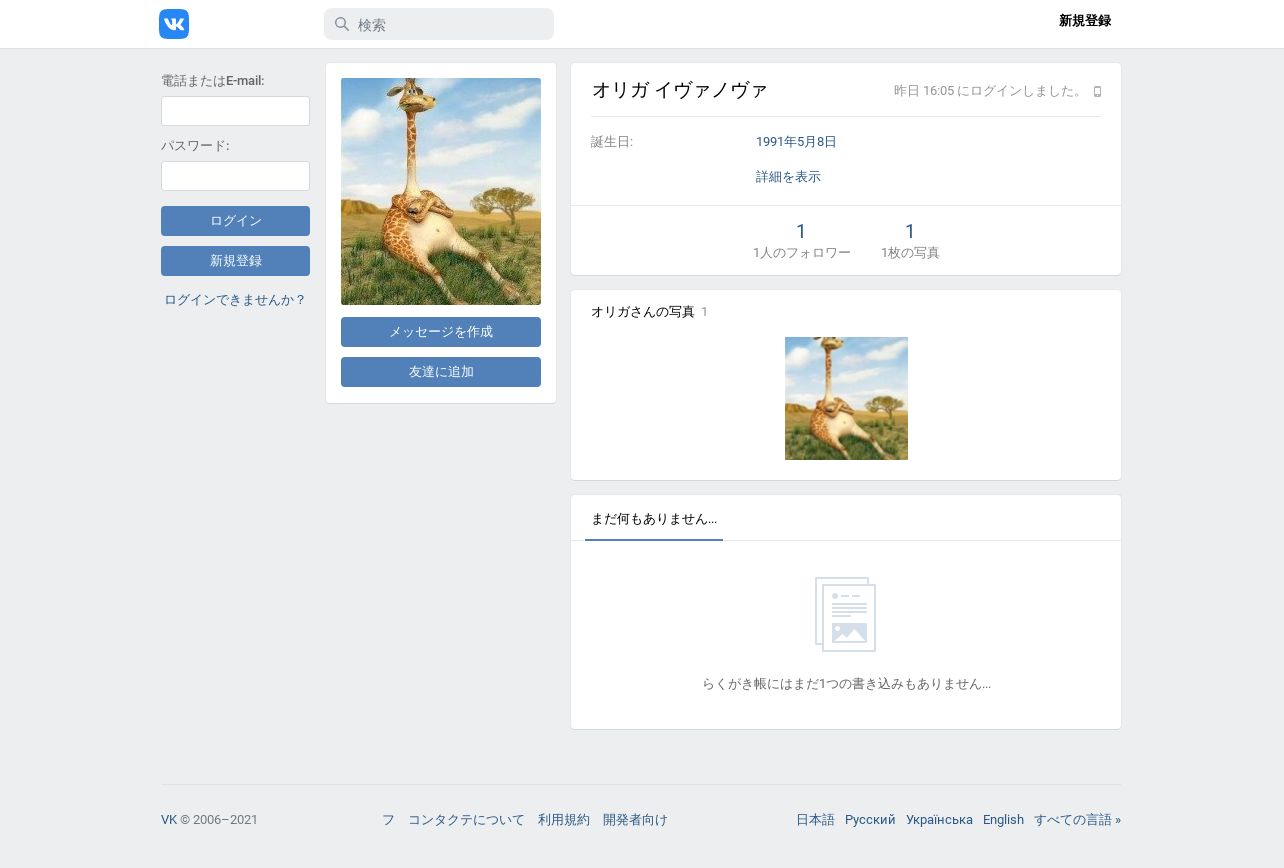Click the 新規登録 button under login

235,261
